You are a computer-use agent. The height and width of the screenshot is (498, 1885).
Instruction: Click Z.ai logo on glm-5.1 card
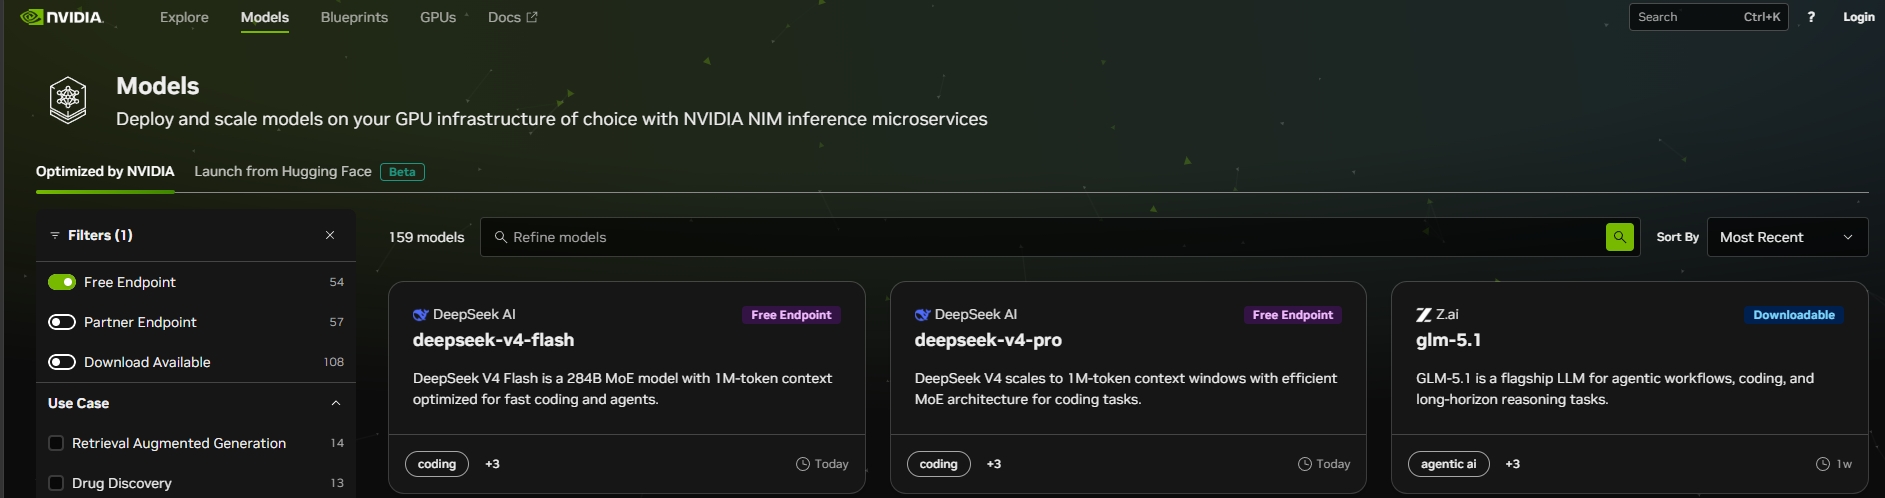(1423, 315)
